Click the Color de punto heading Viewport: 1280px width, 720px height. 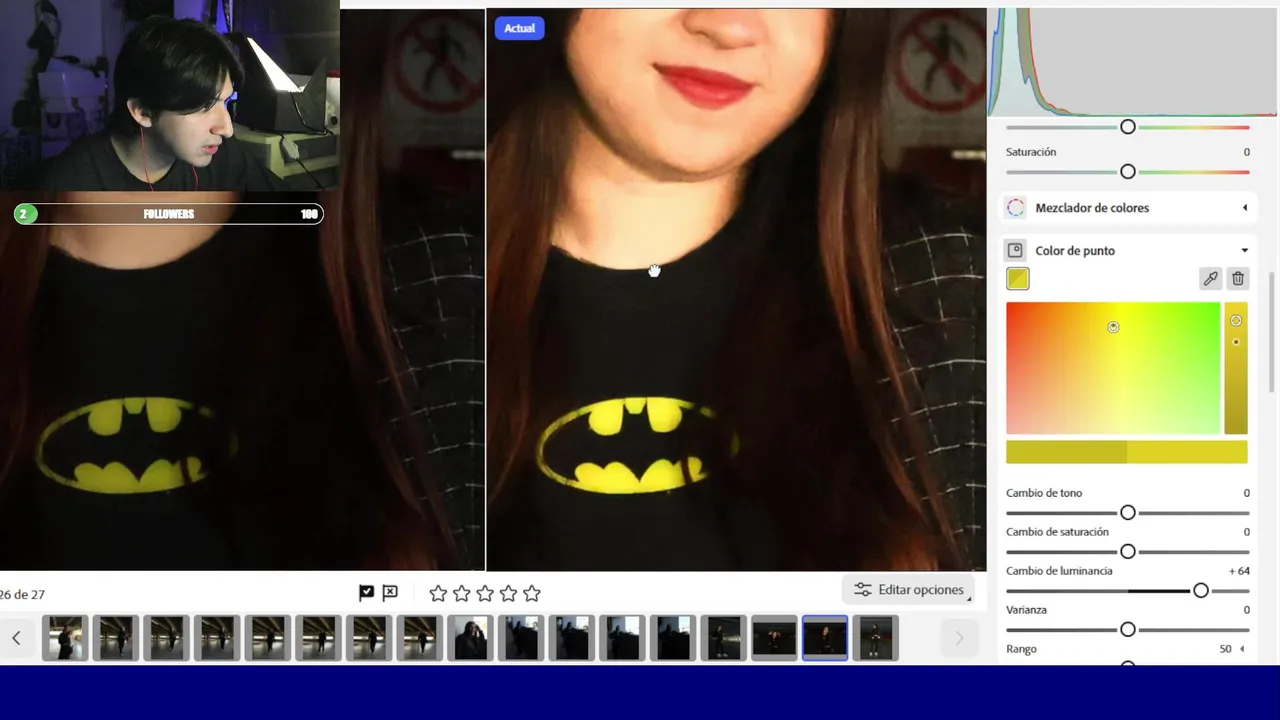click(x=1075, y=251)
